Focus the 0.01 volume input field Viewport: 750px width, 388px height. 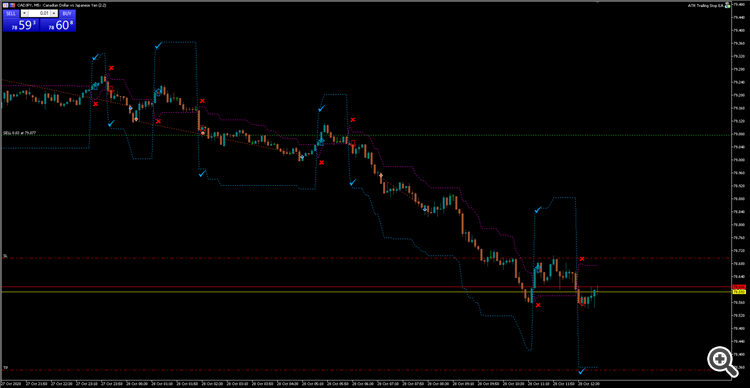pyautogui.click(x=40, y=13)
